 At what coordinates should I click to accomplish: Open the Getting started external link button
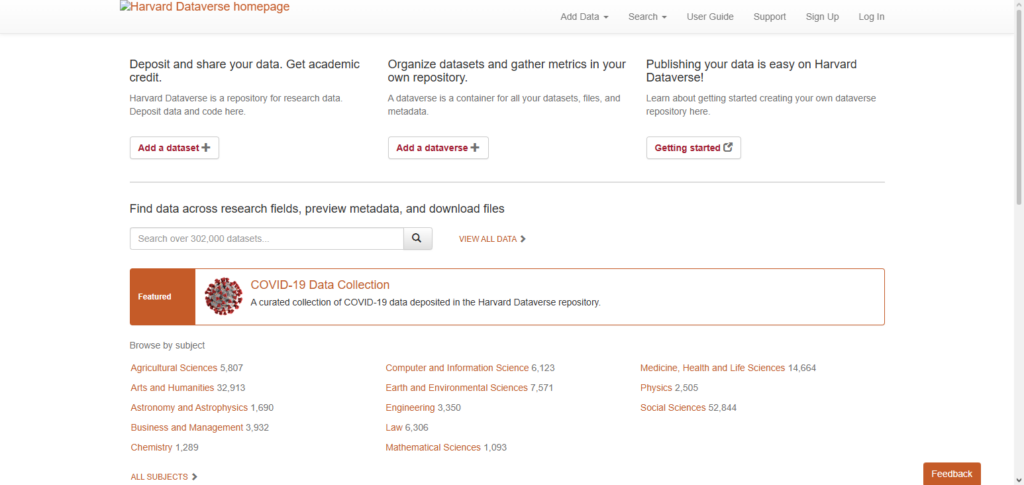pos(694,148)
